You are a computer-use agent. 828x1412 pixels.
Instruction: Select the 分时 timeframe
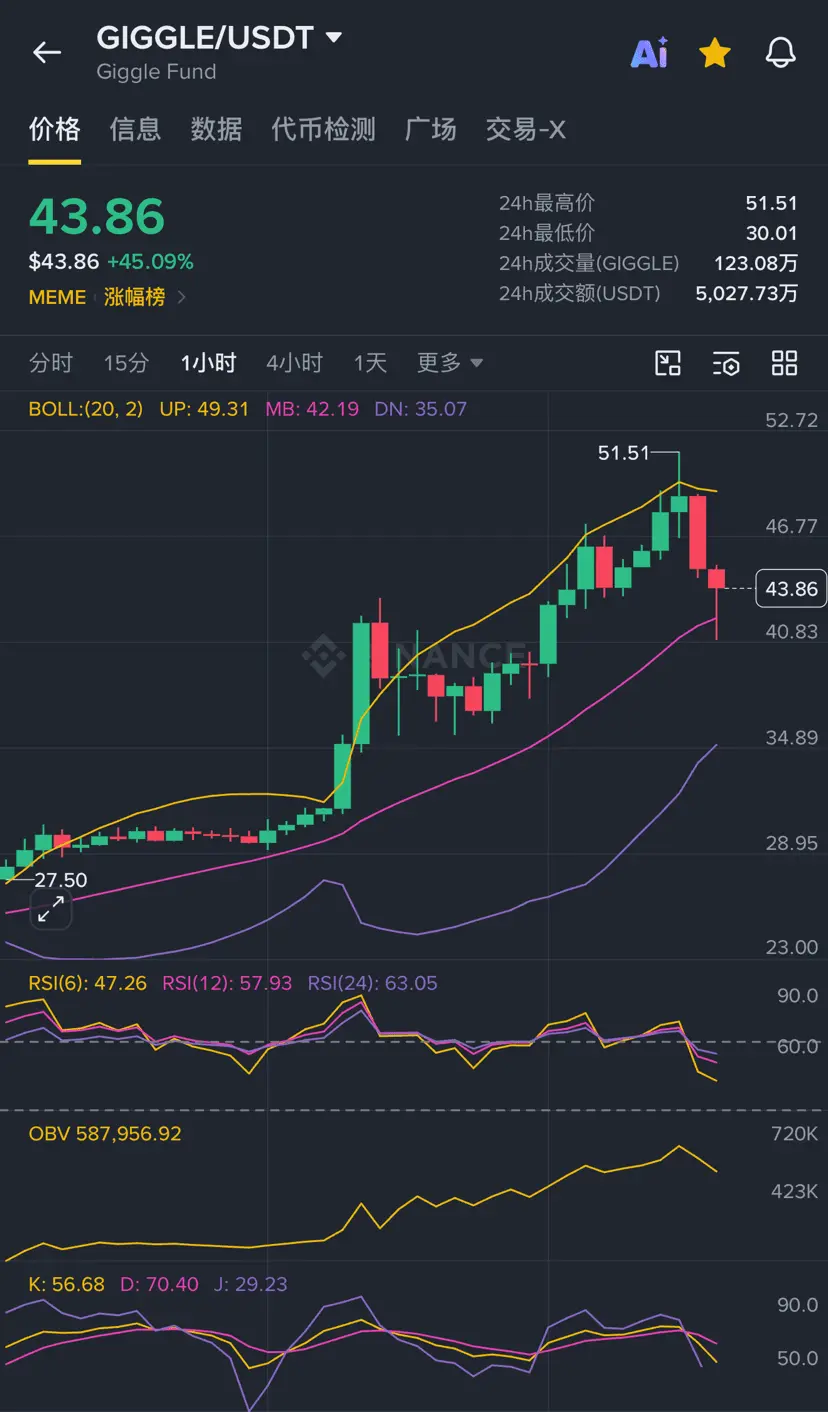tap(51, 362)
